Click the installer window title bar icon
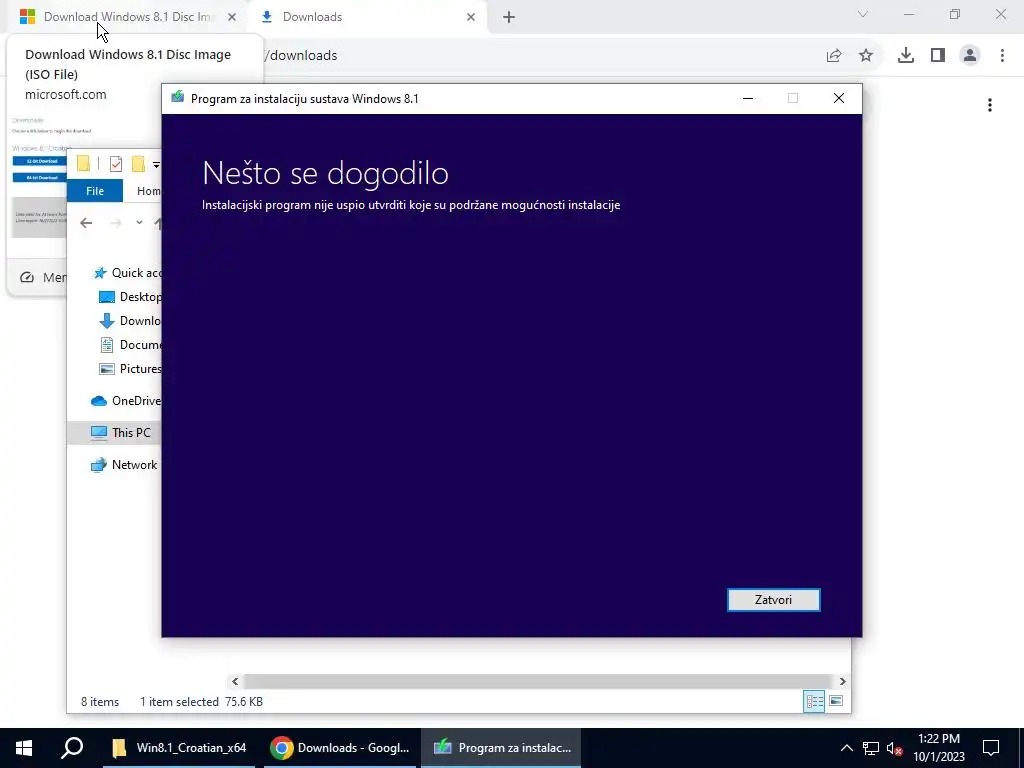Image resolution: width=1024 pixels, height=768 pixels. (x=178, y=98)
